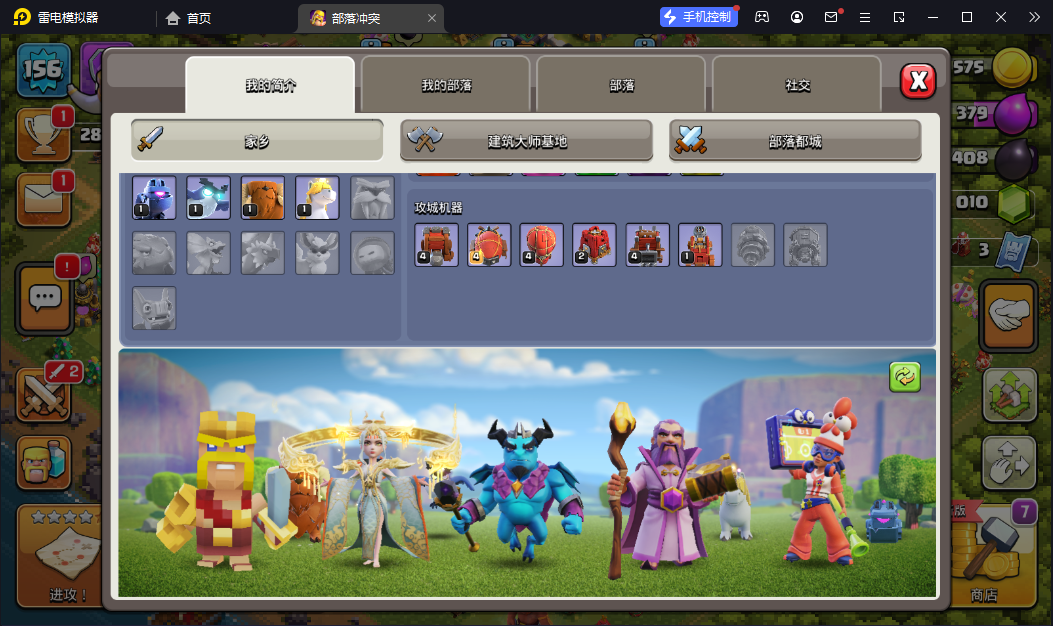Viewport: 1053px width, 626px height.
Task: Tap the Grand Warden in hero scenery
Action: coord(661,490)
